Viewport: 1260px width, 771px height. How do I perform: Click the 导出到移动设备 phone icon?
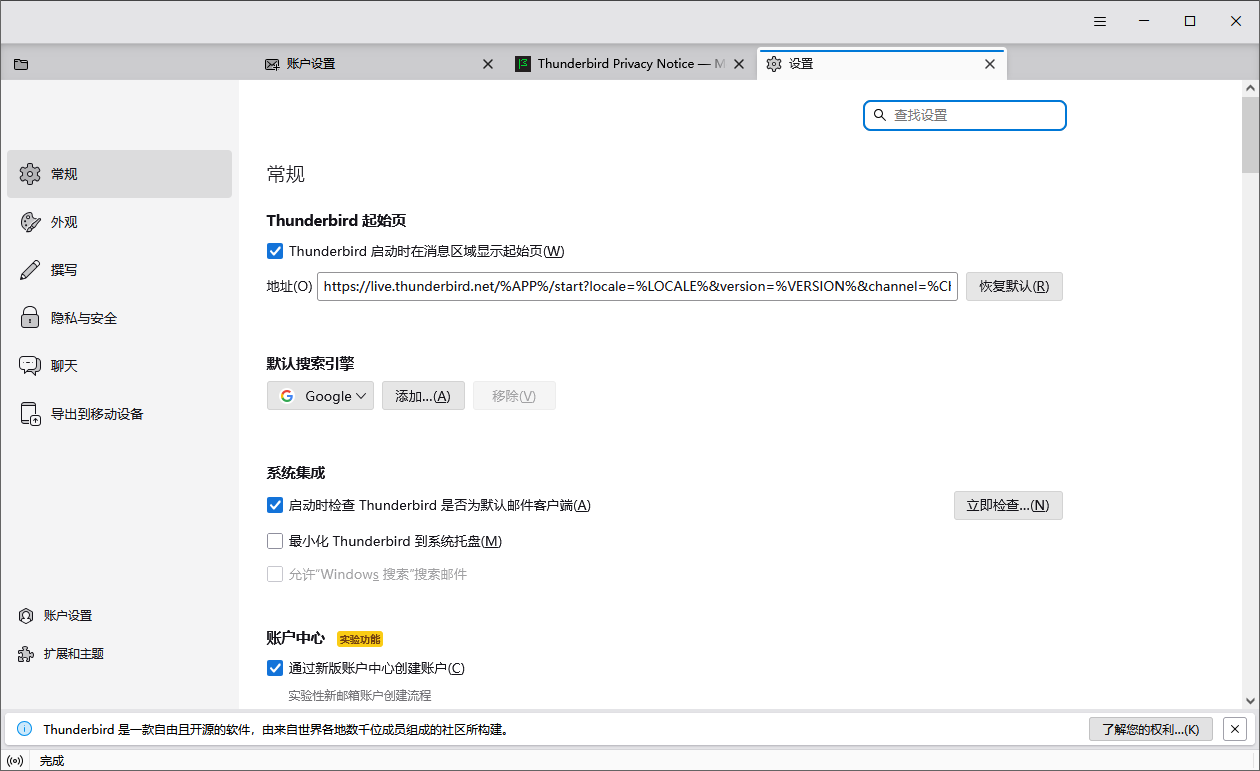30,414
